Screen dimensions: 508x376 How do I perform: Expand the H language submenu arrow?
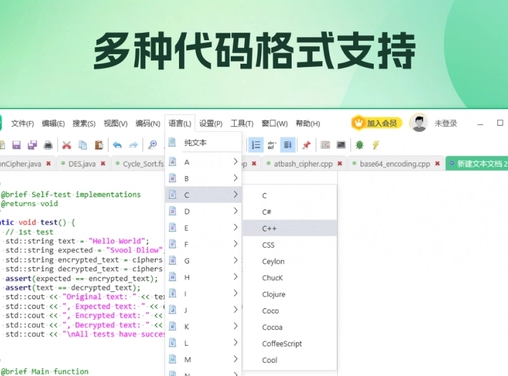pyautogui.click(x=235, y=277)
